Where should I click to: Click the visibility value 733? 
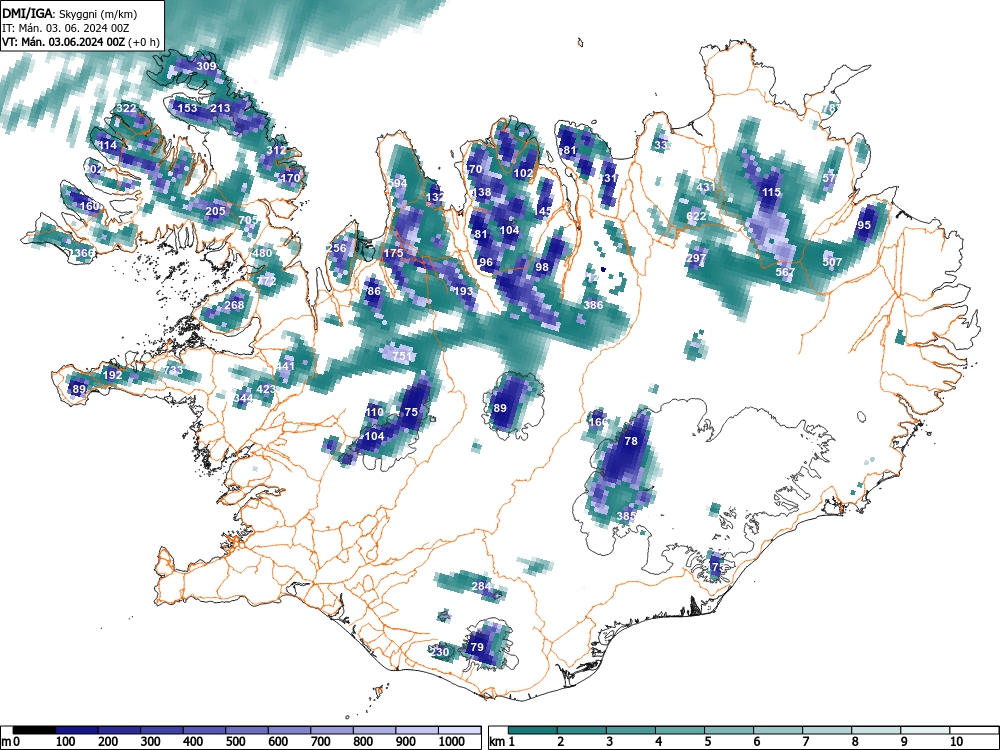tap(173, 370)
